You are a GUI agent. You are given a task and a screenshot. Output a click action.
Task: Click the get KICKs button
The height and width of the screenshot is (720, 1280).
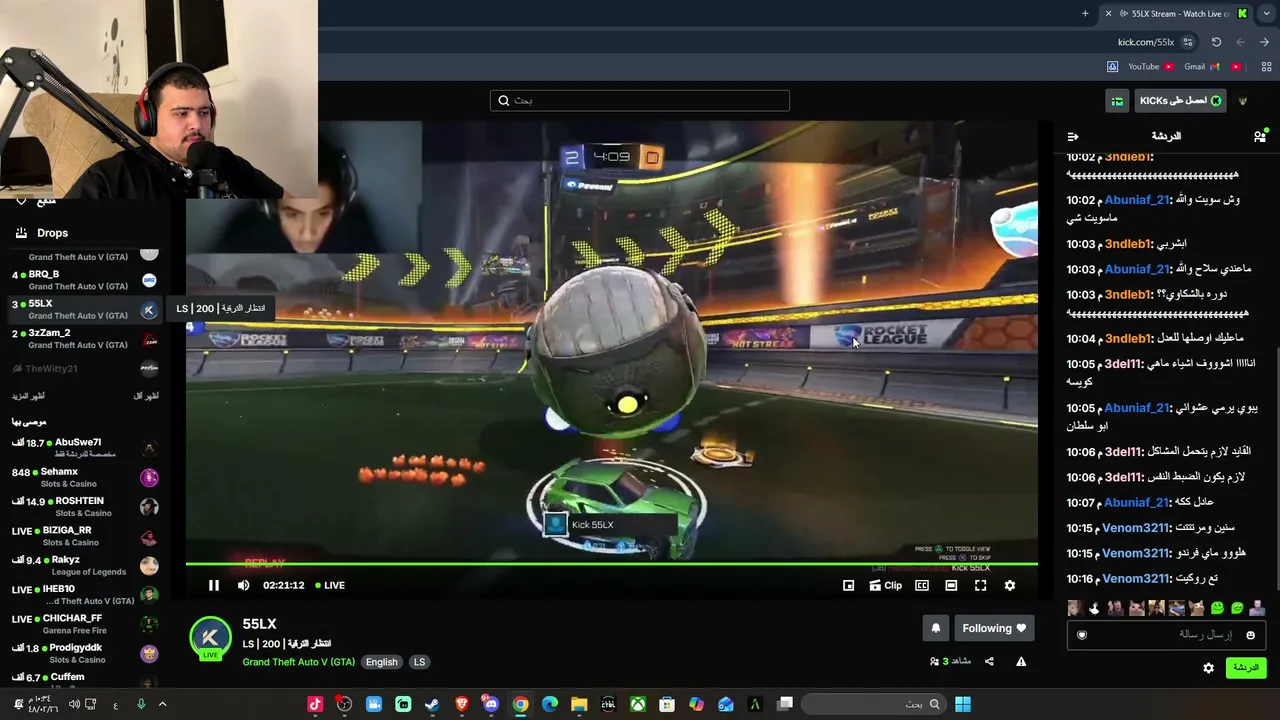(1181, 100)
